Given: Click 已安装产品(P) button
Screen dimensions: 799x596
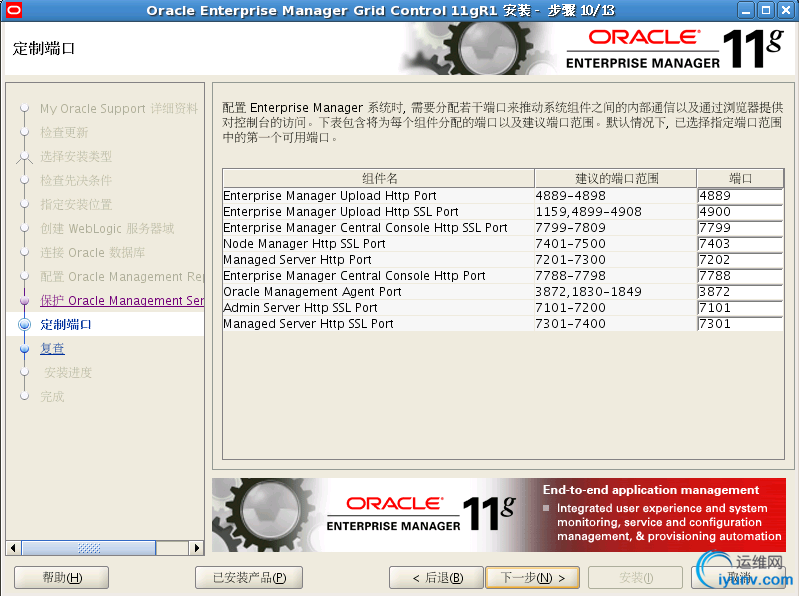Looking at the screenshot, I should [249, 578].
